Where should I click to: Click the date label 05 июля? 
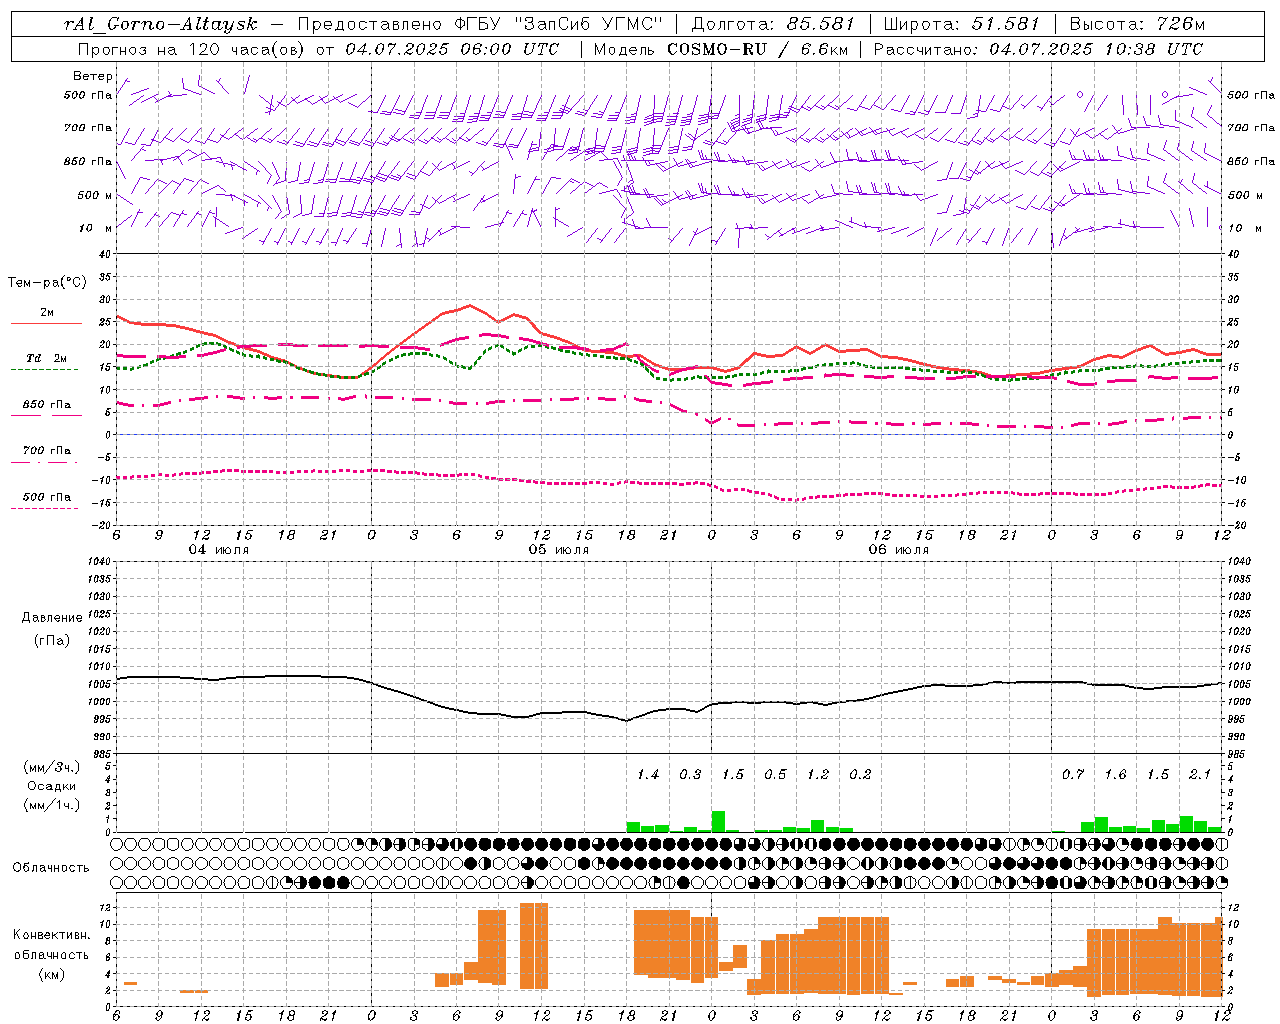(x=559, y=550)
